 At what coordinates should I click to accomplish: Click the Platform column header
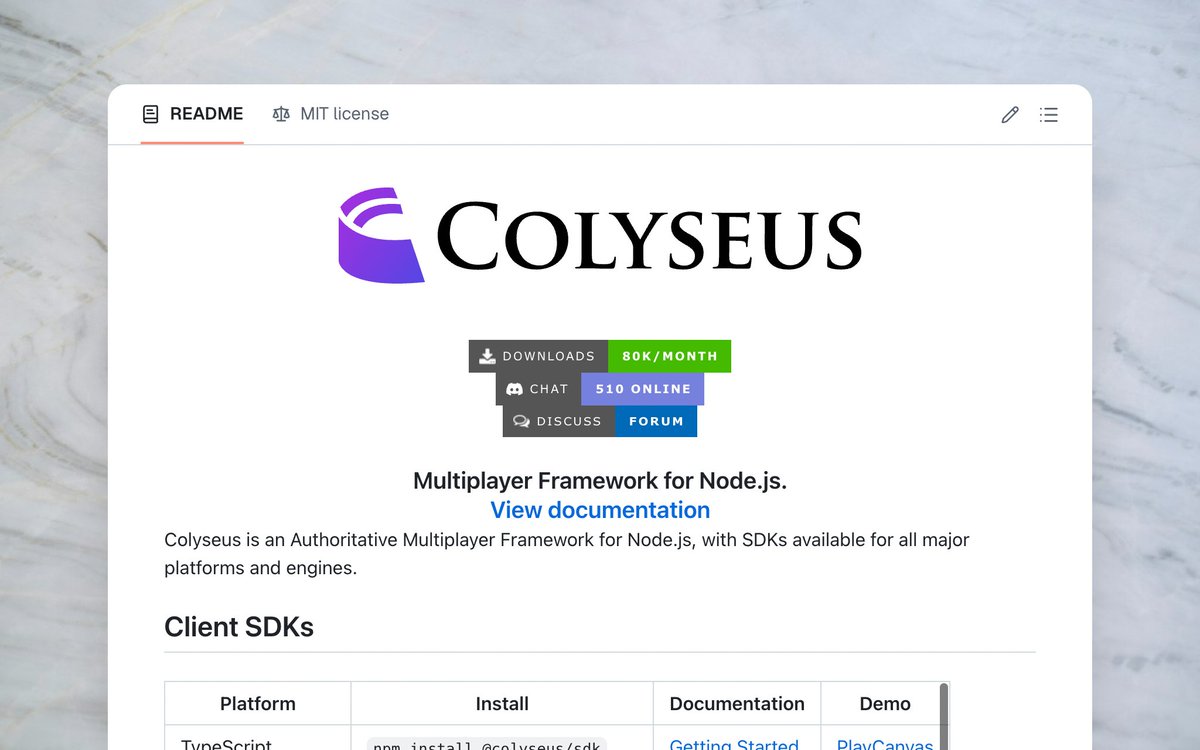coord(258,704)
